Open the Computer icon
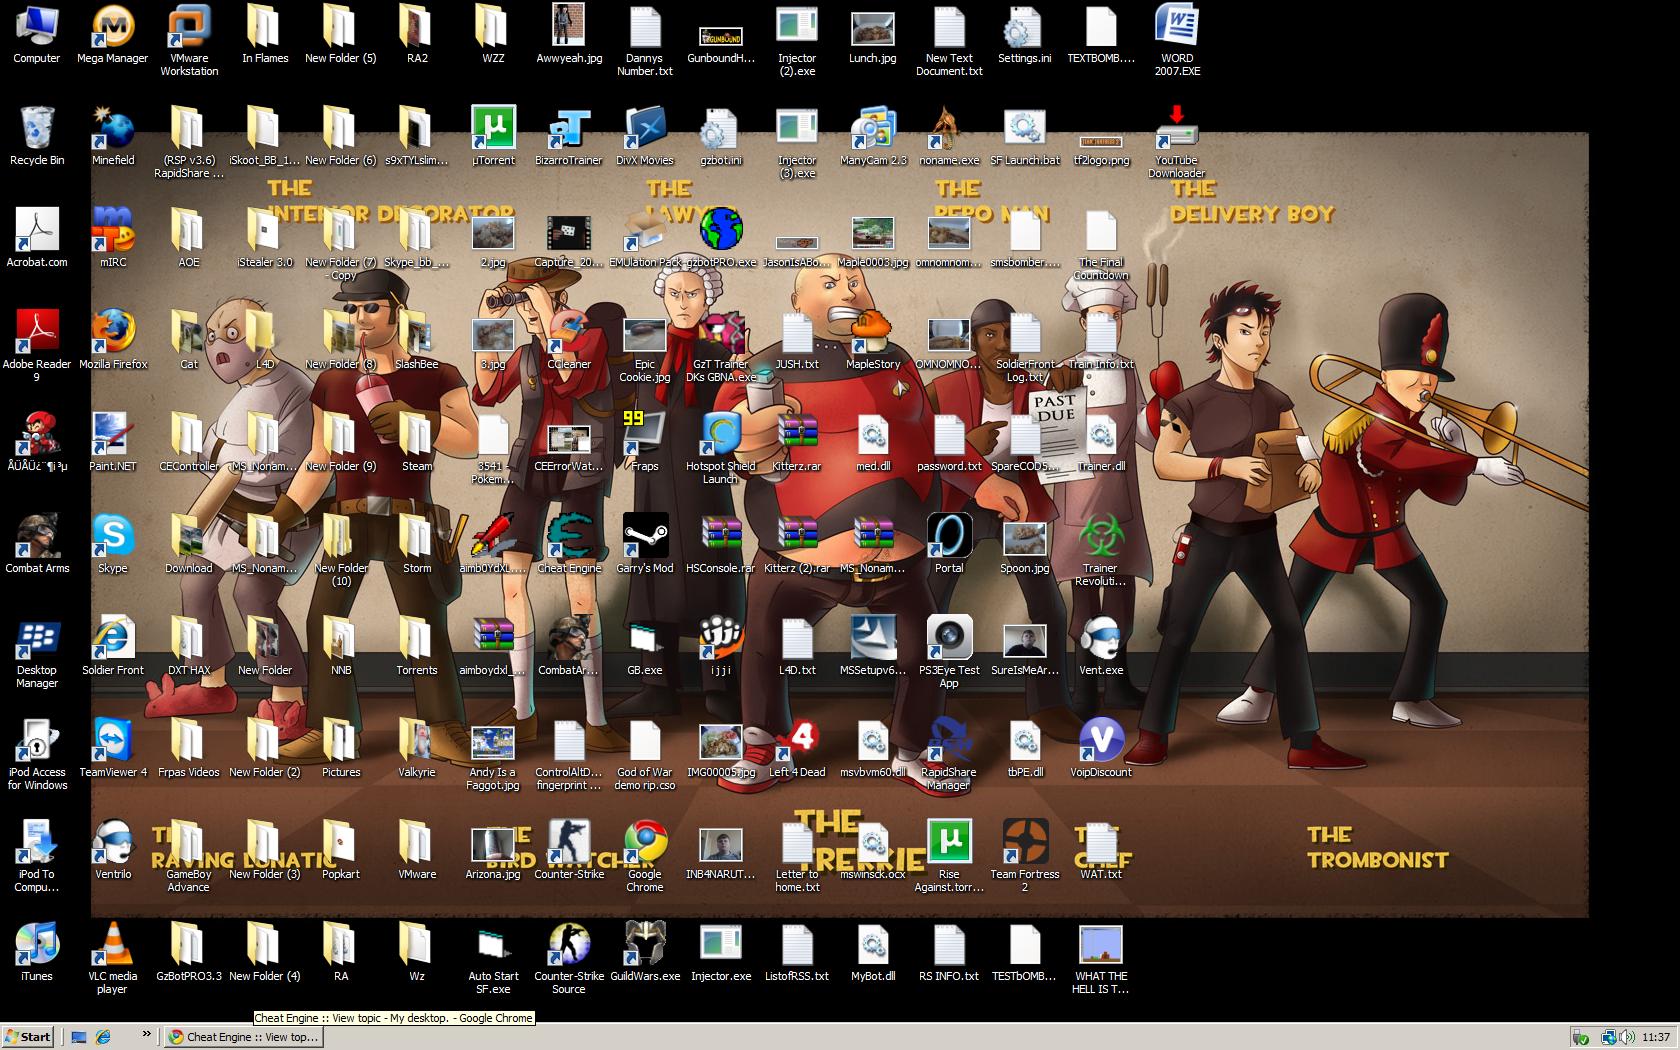The height and width of the screenshot is (1050, 1680). point(37,35)
